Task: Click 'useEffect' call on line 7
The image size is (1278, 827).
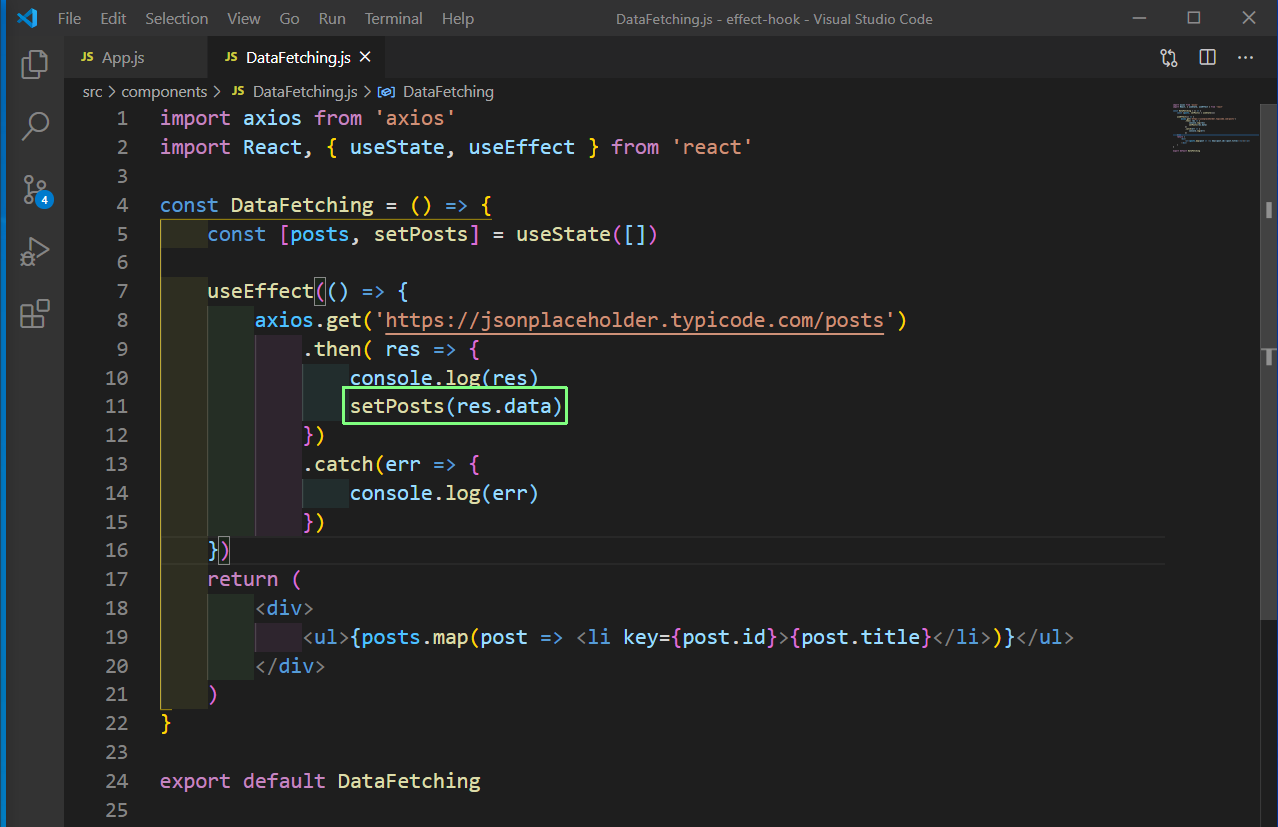Action: (x=260, y=291)
